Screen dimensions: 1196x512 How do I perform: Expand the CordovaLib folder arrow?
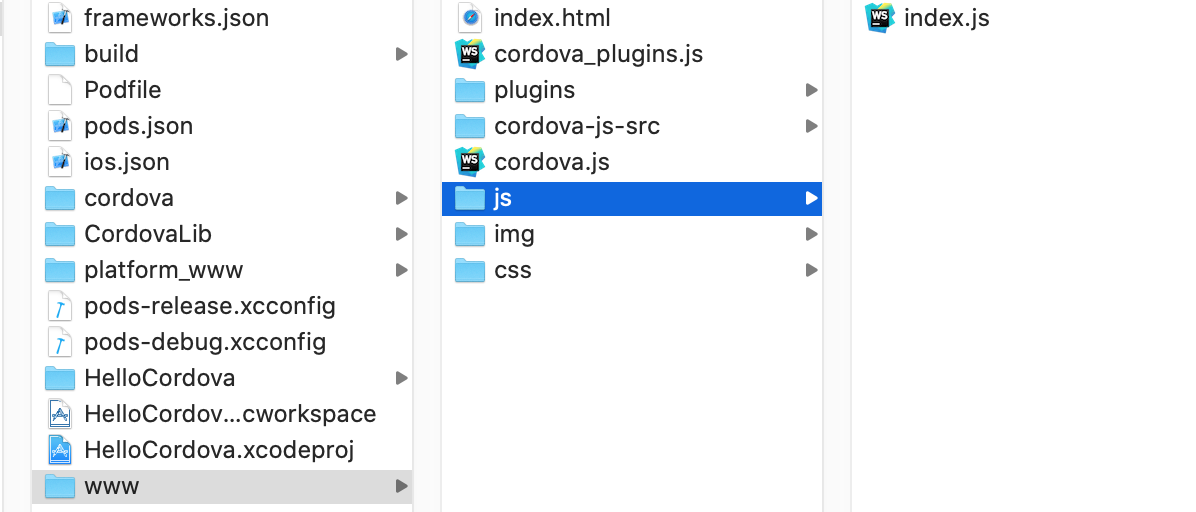[401, 234]
